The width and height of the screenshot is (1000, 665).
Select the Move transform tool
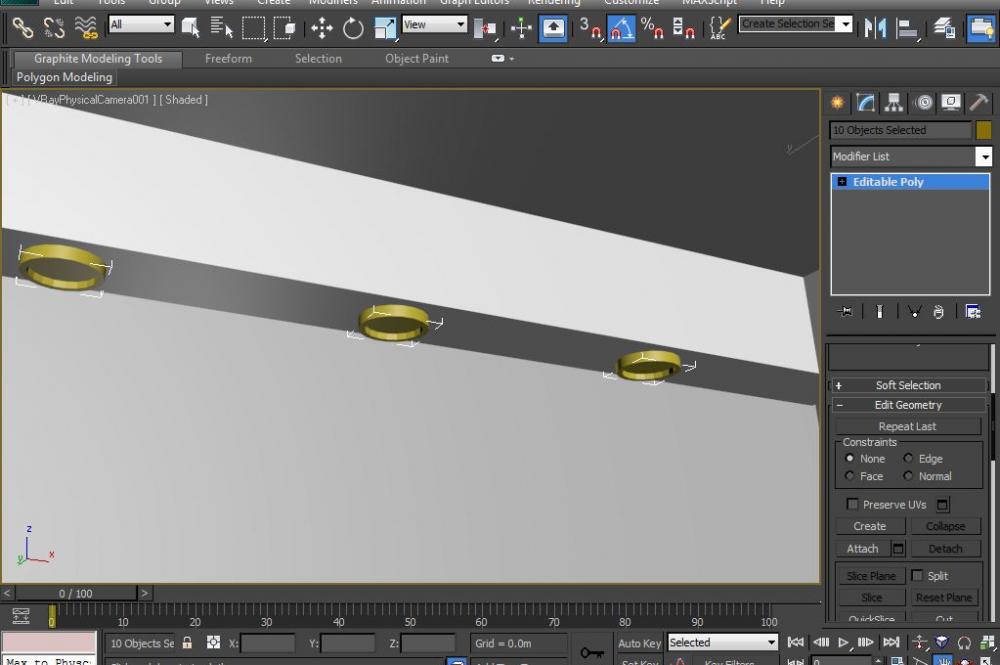coord(321,28)
